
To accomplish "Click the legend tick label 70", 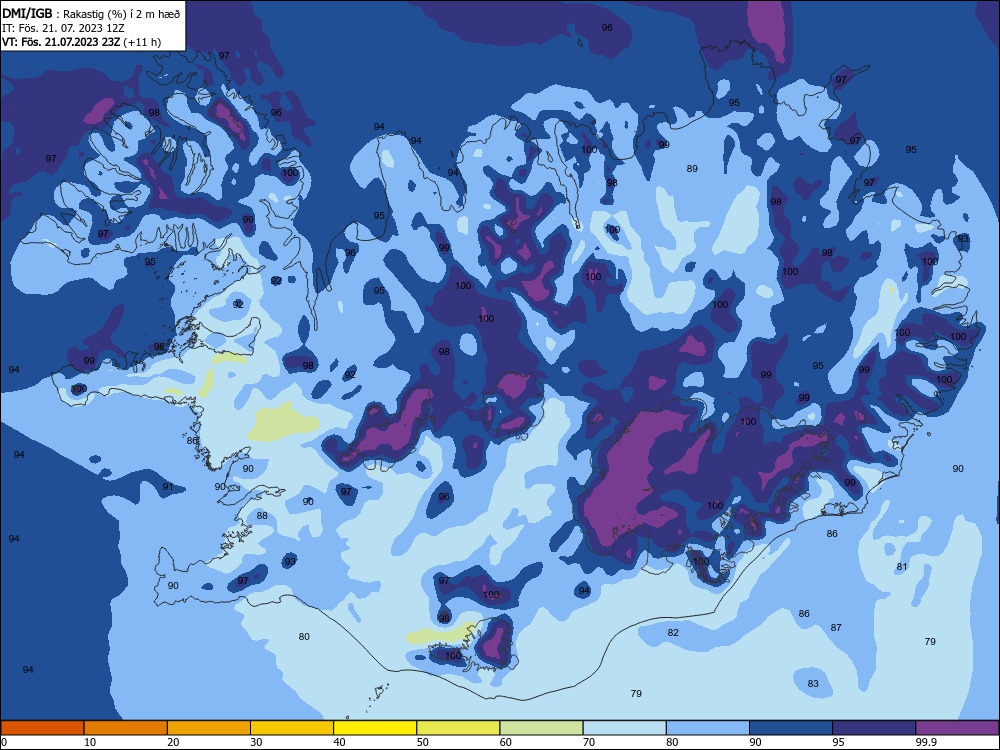I will pyautogui.click(x=589, y=742).
